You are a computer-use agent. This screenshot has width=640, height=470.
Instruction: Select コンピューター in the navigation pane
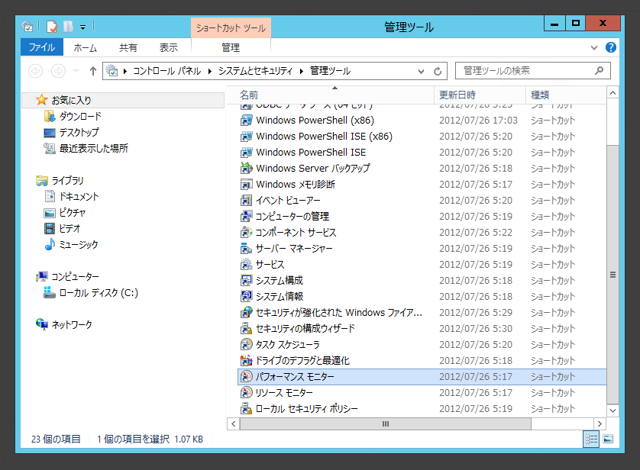click(67, 277)
